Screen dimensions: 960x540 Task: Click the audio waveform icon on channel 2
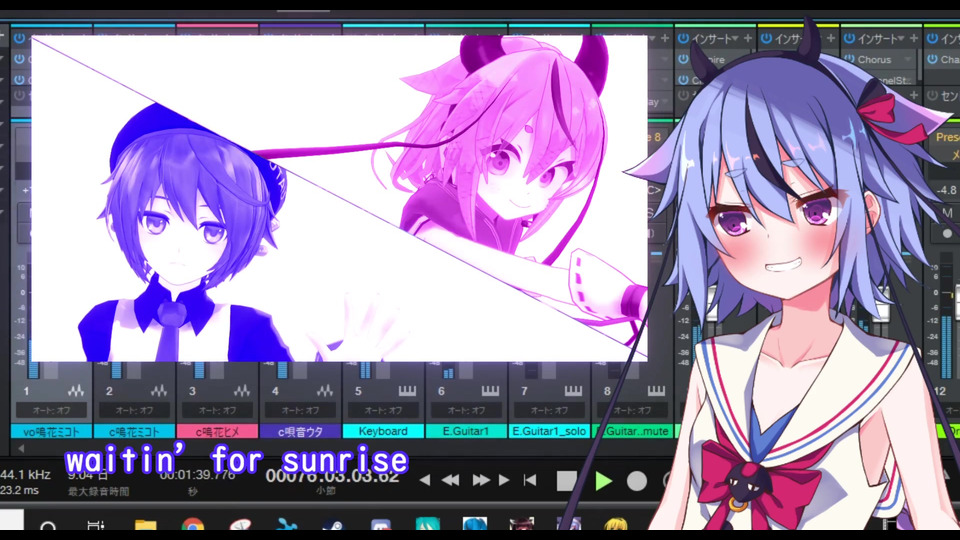[159, 391]
